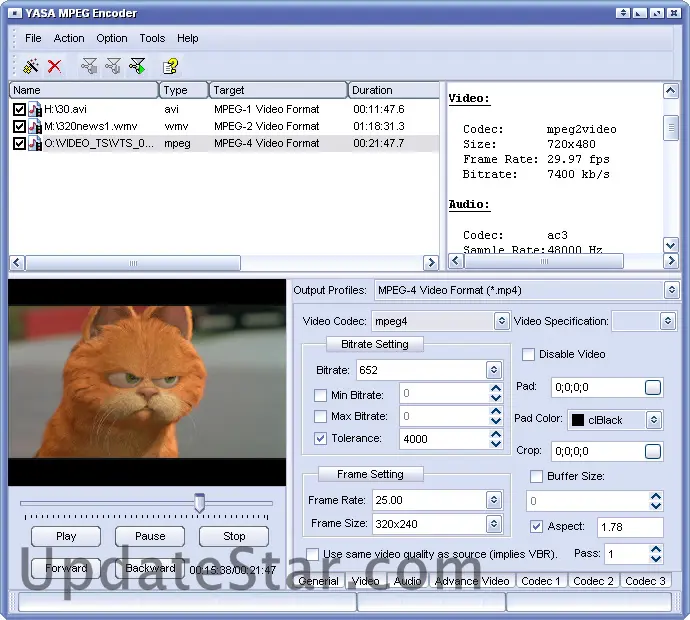Open the Action menu
This screenshot has width=690, height=620.
tap(69, 38)
